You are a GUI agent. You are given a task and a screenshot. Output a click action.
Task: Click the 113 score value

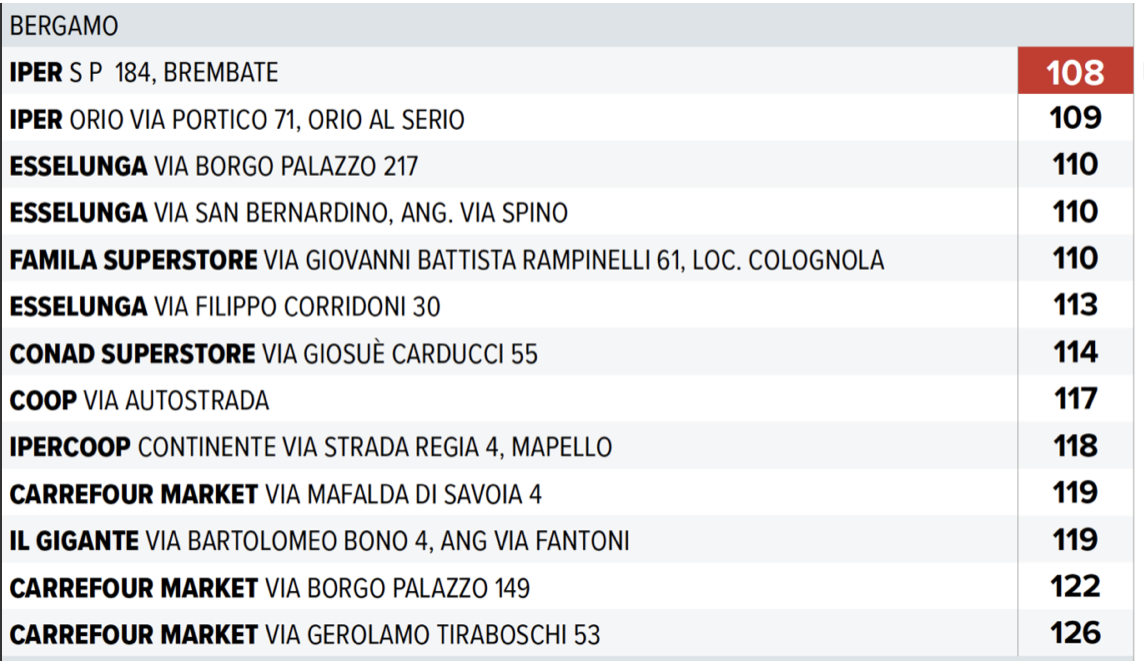tap(1075, 305)
